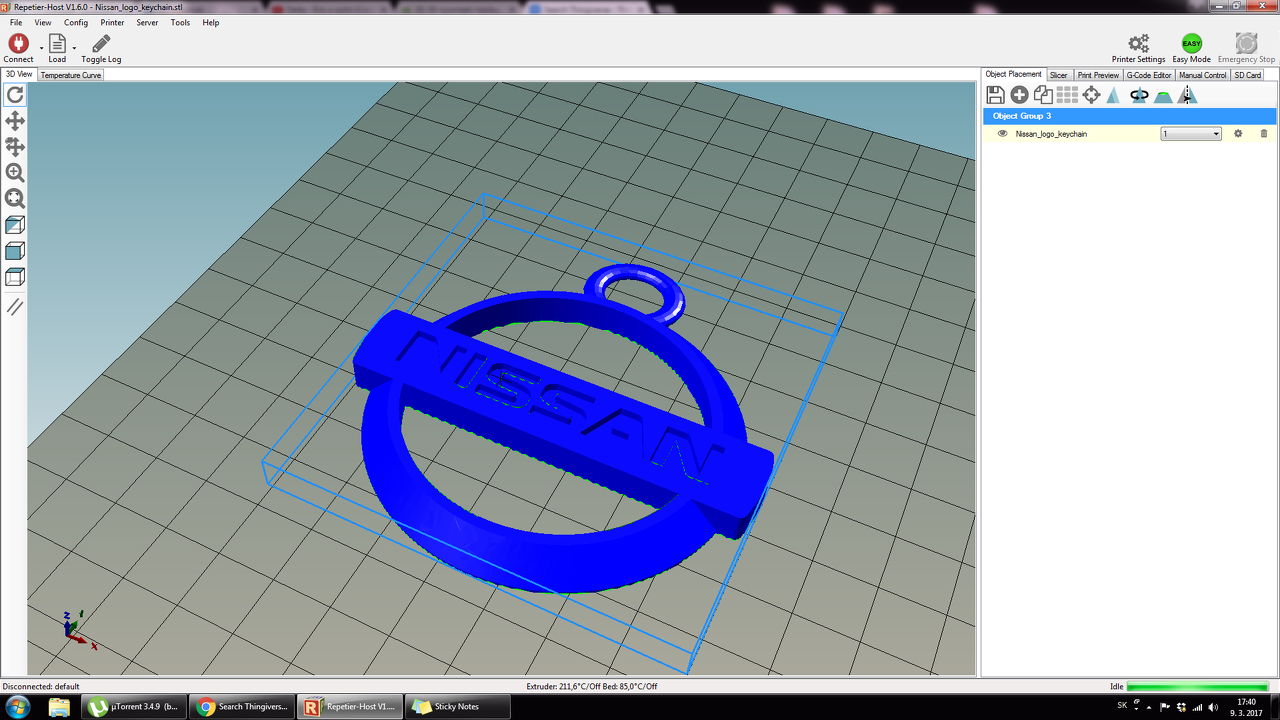Click the volume speaker tray icon

(1214, 707)
